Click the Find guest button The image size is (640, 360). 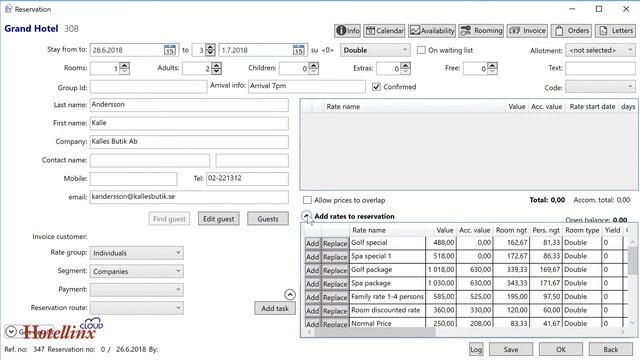[169, 219]
